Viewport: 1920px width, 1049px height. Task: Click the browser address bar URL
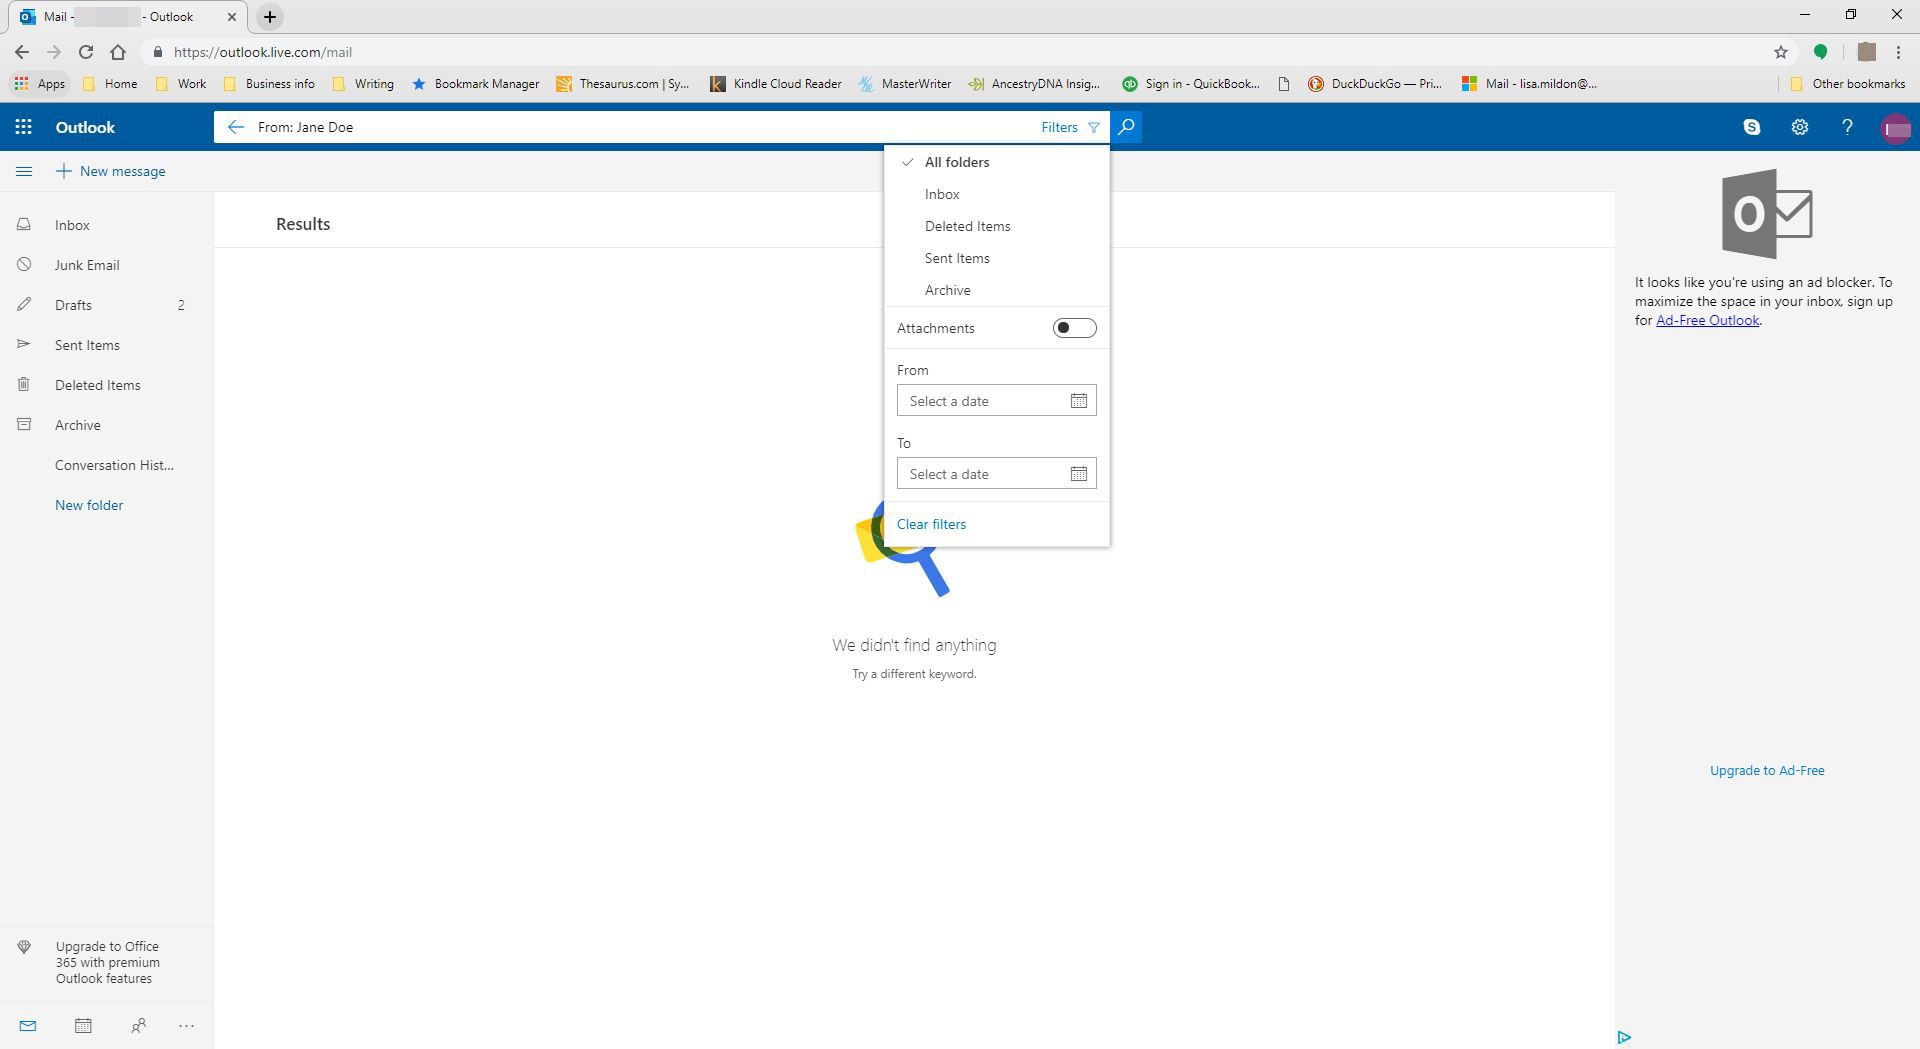(x=262, y=52)
